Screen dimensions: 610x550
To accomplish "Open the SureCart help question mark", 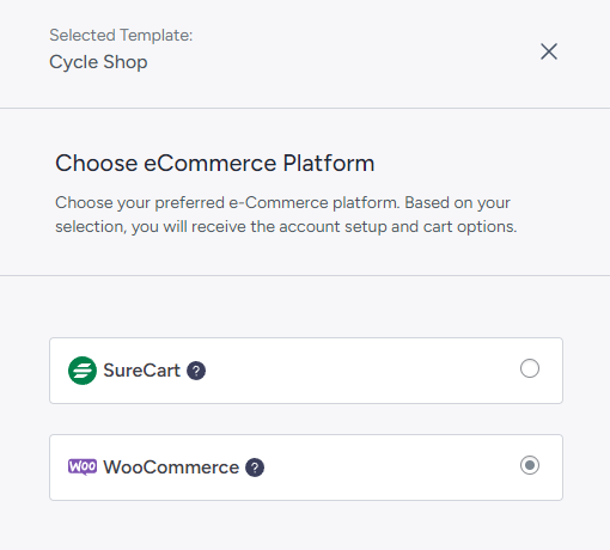I will point(196,371).
